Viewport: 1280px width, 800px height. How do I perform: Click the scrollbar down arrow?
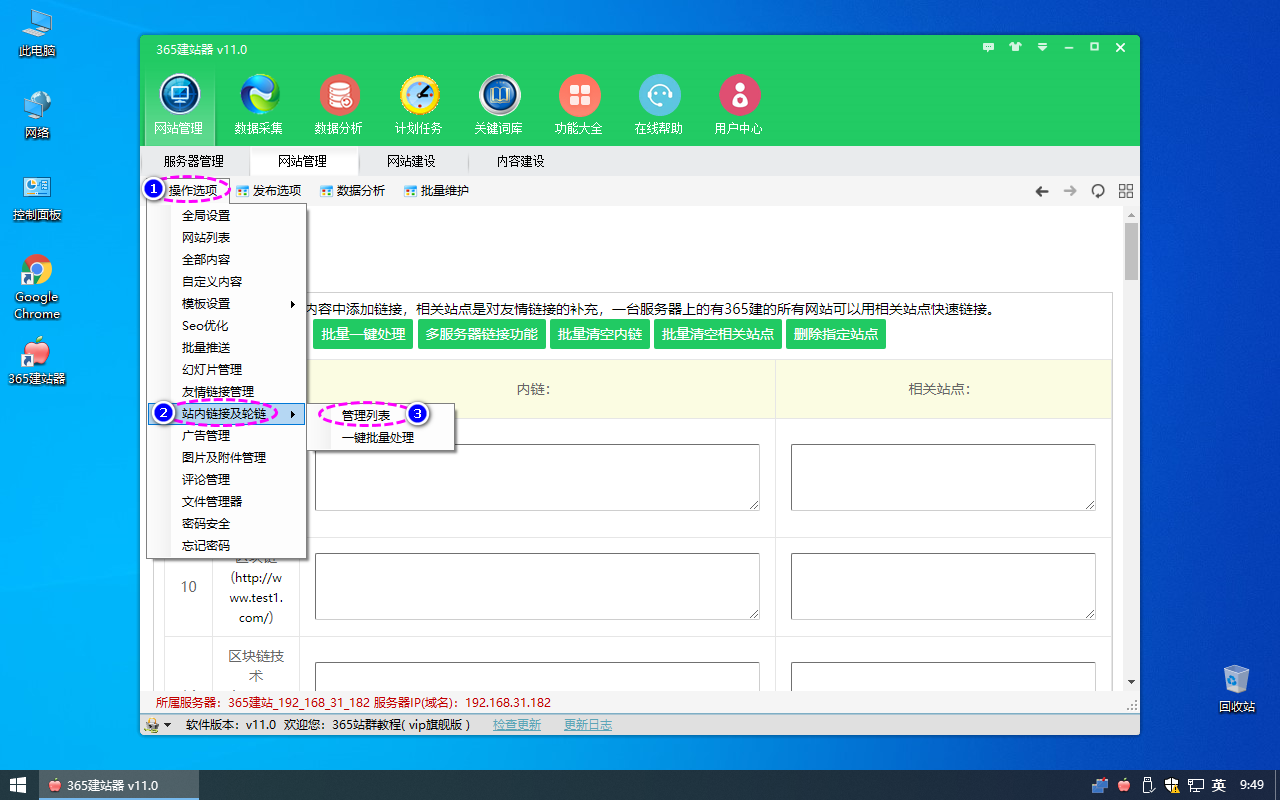tap(1131, 682)
